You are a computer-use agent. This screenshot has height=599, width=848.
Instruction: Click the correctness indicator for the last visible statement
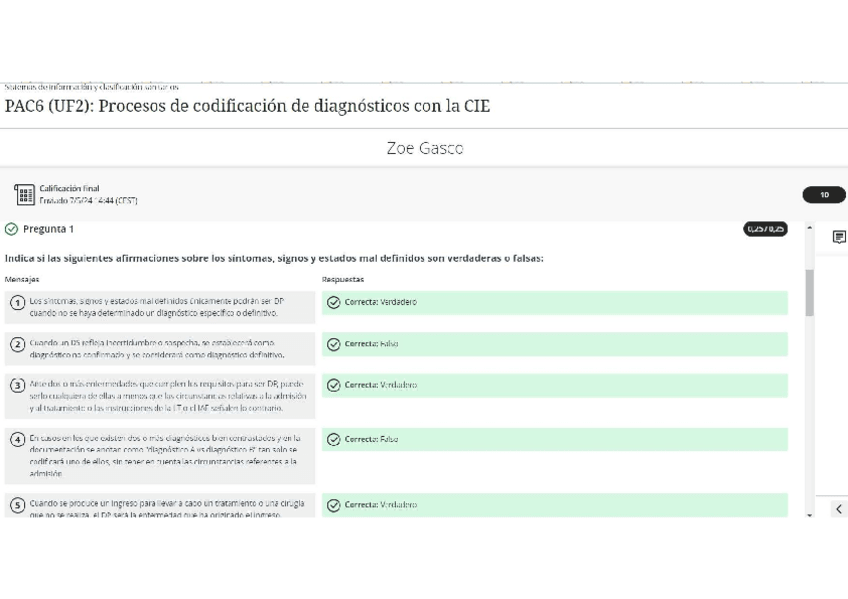point(332,505)
